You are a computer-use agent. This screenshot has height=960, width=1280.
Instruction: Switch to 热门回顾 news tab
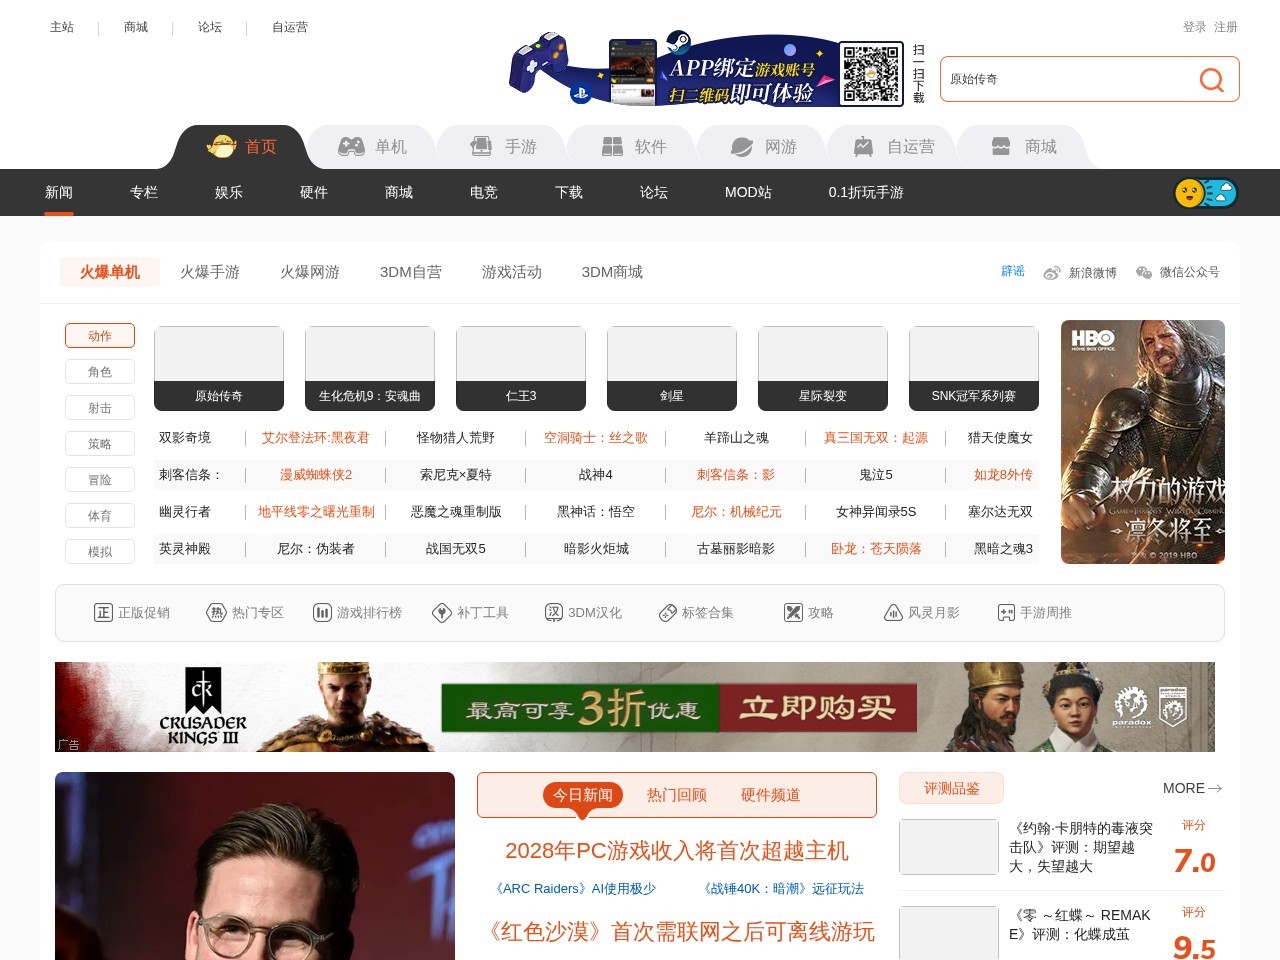677,795
